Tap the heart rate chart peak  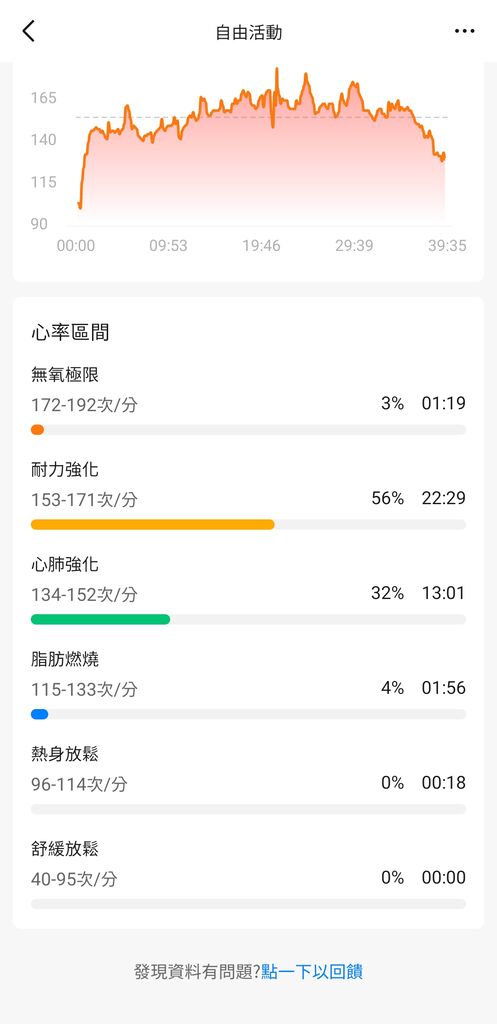(x=276, y=71)
